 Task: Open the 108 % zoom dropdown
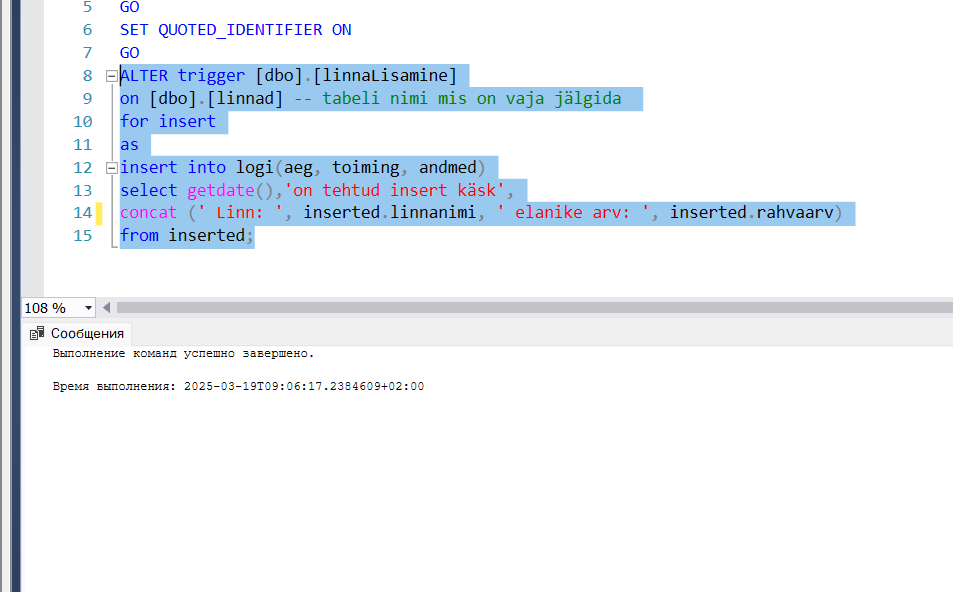pos(88,308)
